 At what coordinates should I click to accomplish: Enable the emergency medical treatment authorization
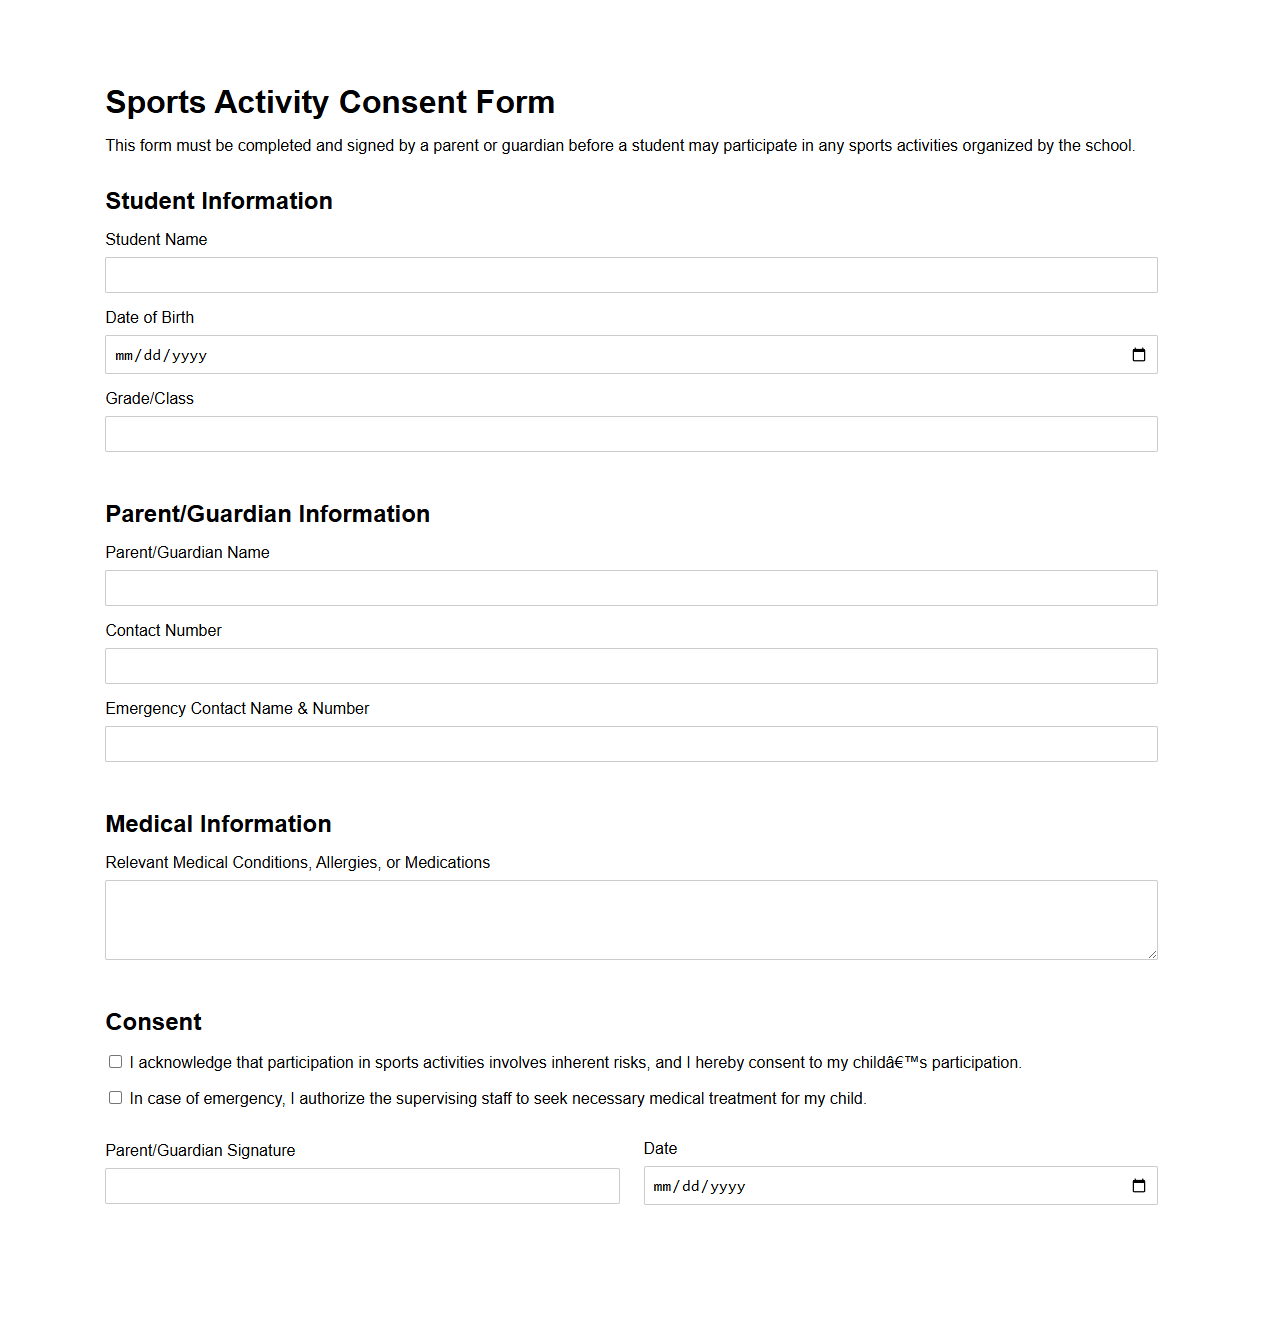[115, 1097]
